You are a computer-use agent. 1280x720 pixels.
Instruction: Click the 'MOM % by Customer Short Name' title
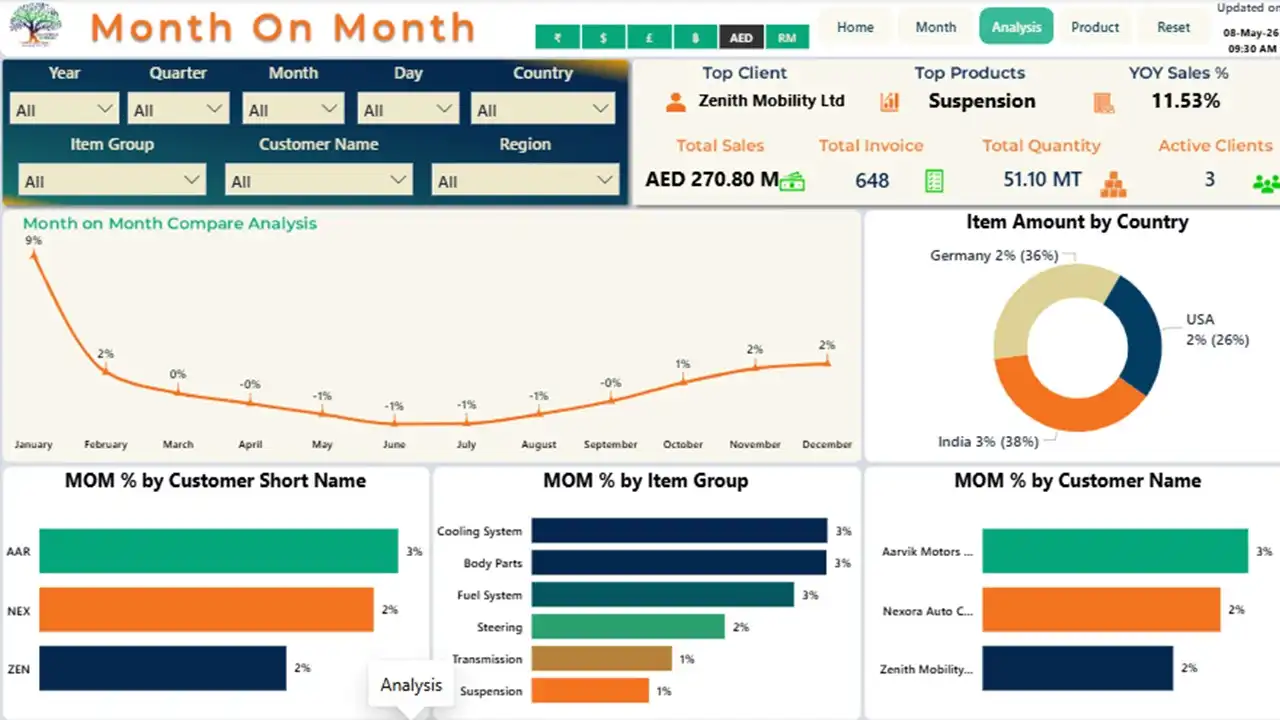point(215,481)
